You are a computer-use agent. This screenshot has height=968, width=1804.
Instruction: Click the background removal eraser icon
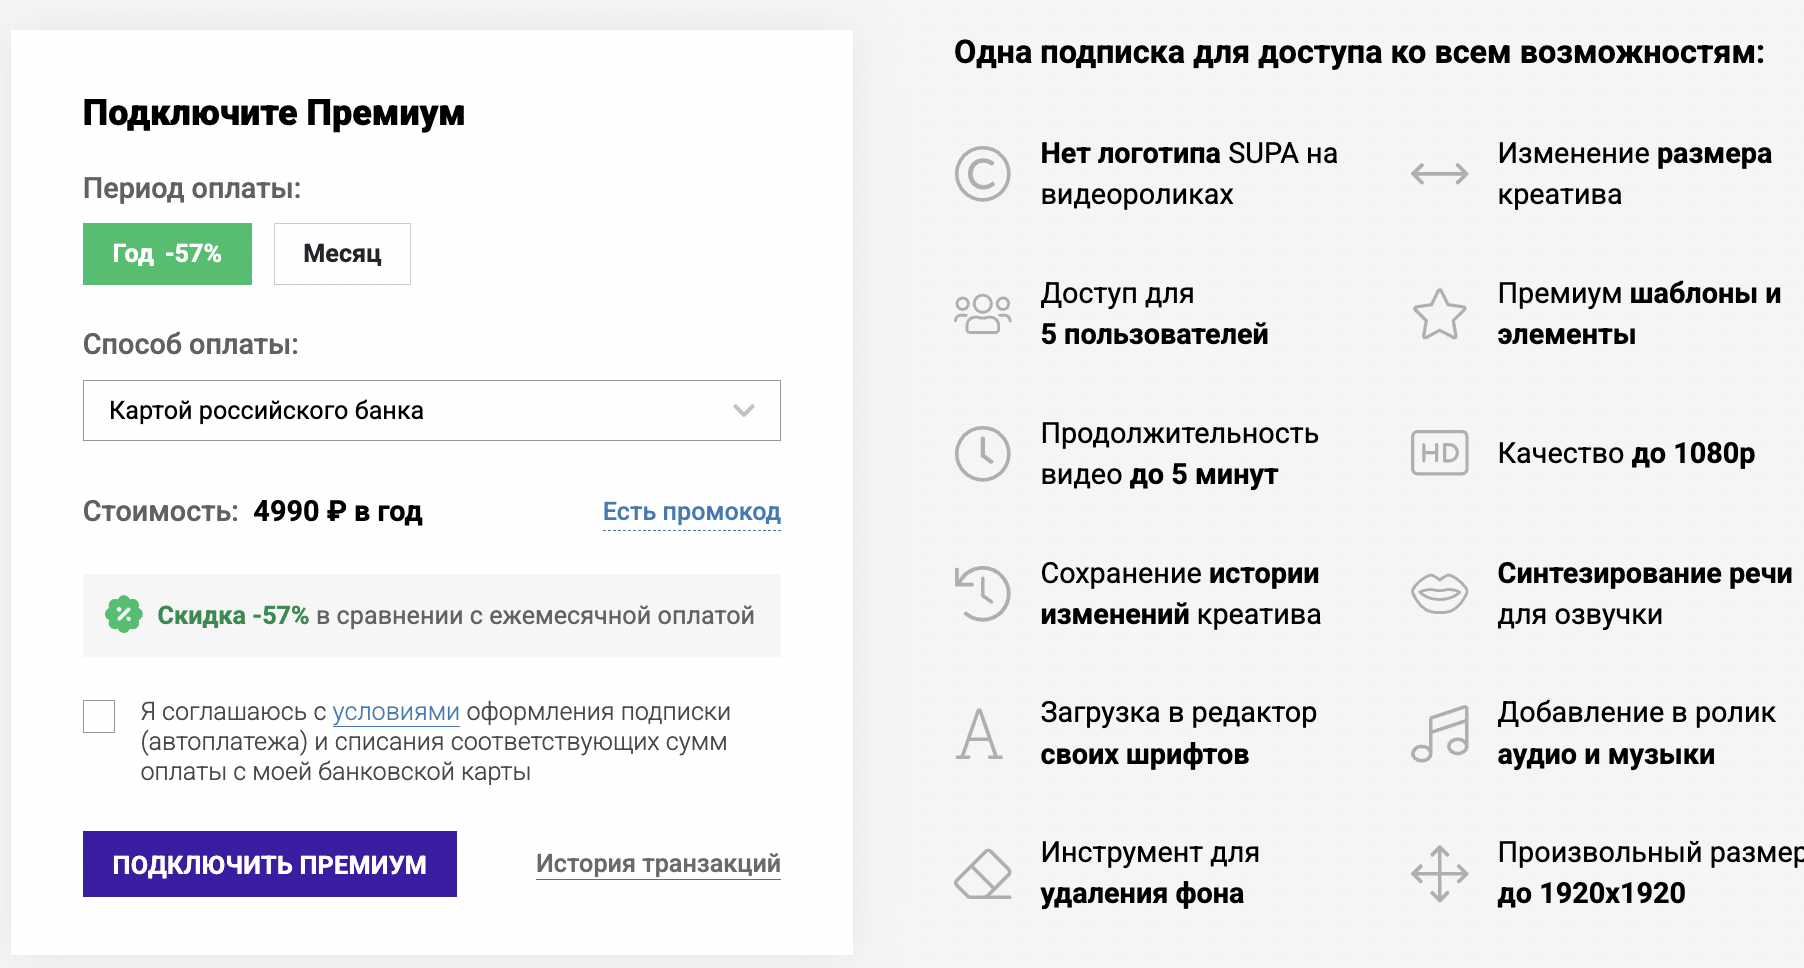[x=983, y=874]
